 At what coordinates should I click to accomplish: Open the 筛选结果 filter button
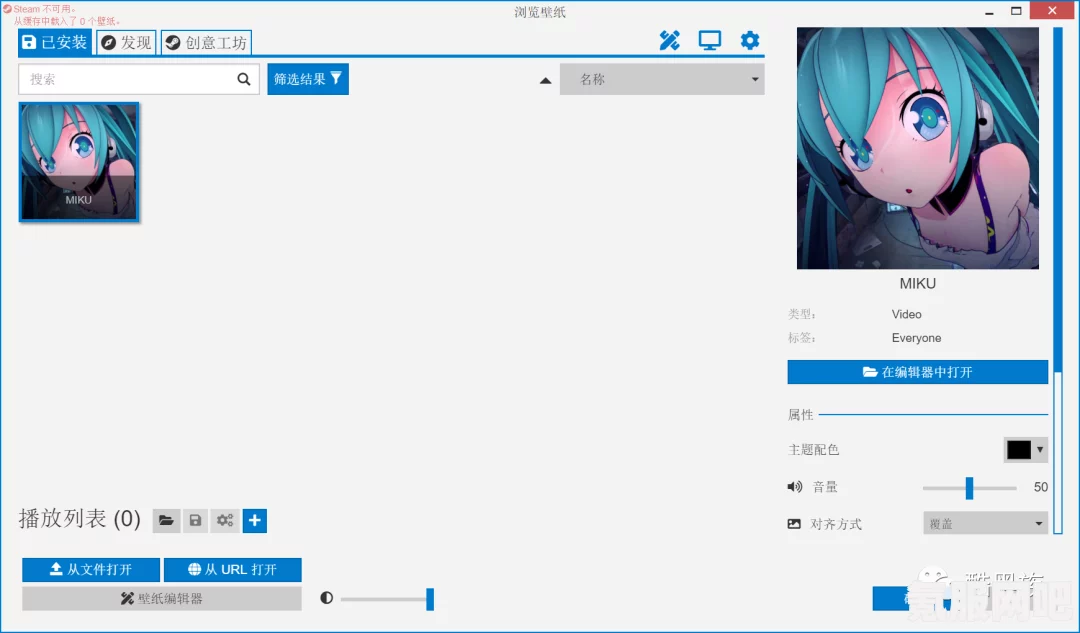pos(308,79)
